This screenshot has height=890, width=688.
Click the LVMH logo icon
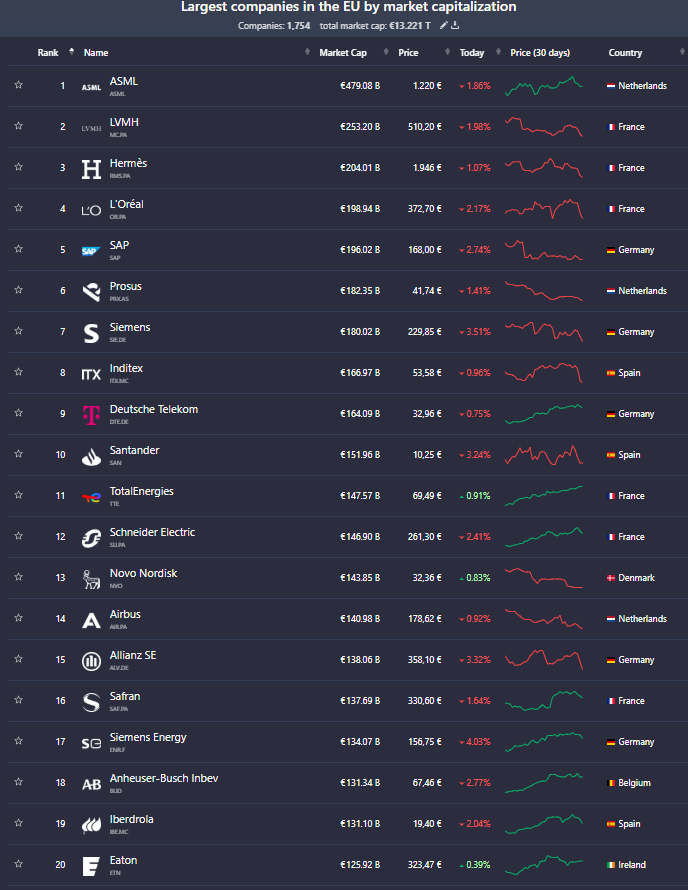91,128
